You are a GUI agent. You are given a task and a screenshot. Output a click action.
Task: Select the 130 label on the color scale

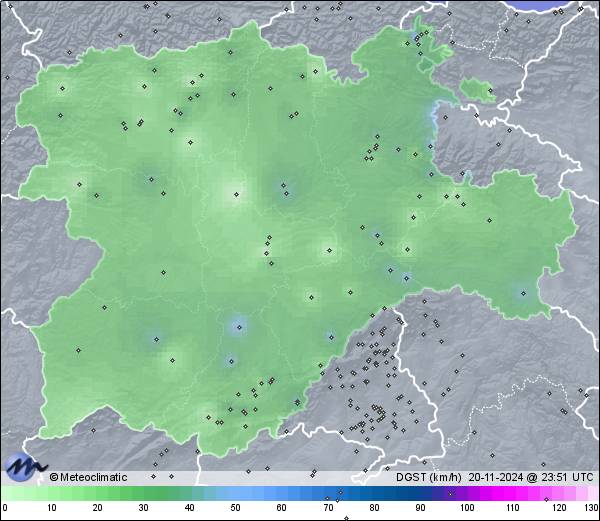592,508
